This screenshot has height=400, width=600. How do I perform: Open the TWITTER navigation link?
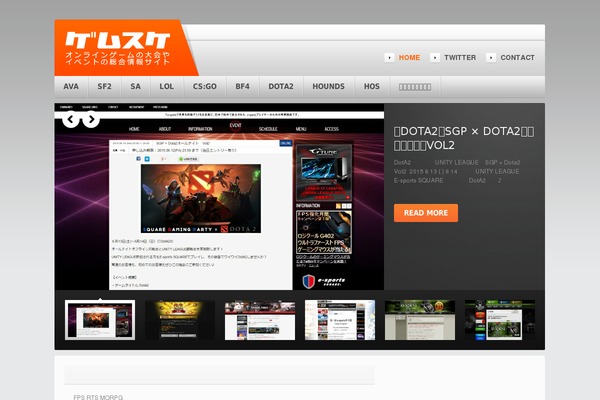click(x=460, y=57)
